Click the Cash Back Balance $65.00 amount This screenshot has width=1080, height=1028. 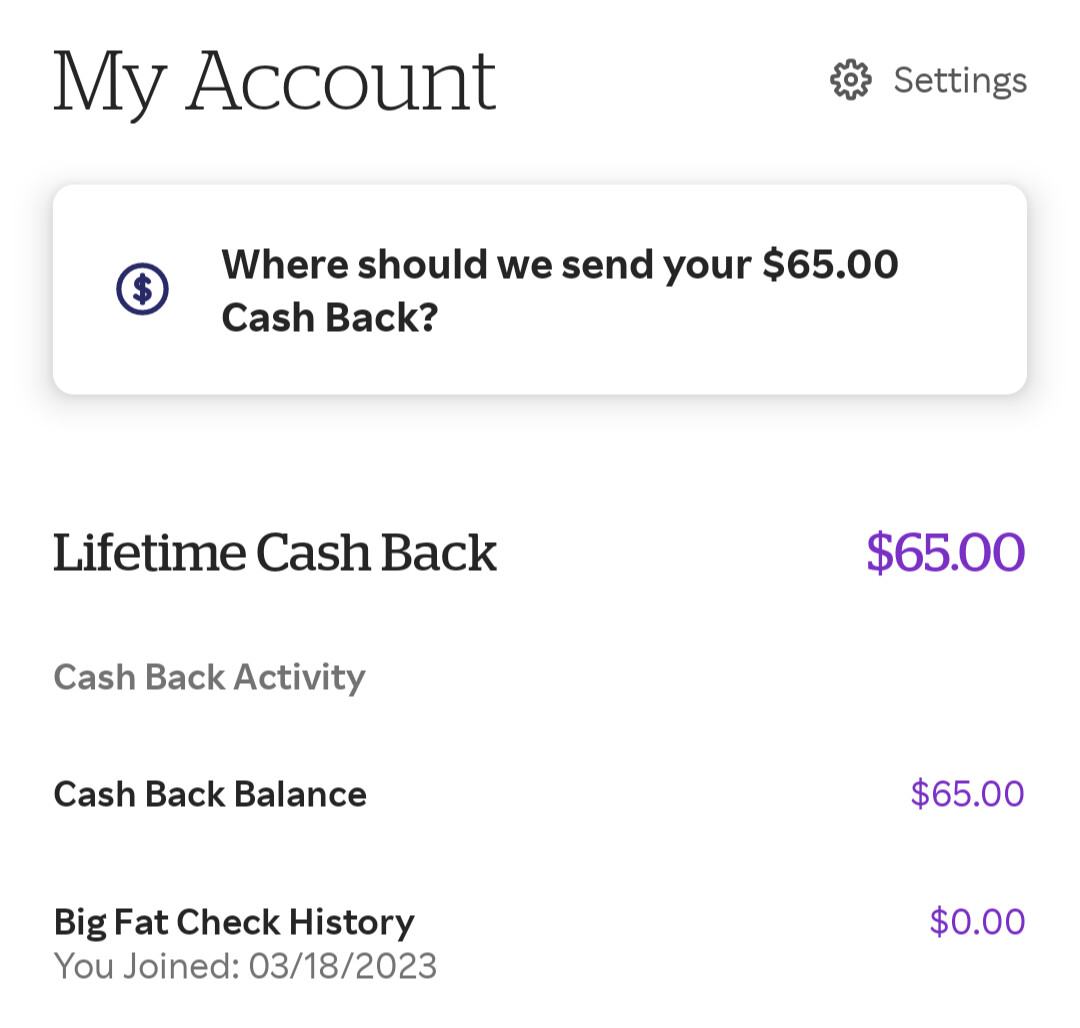(967, 794)
